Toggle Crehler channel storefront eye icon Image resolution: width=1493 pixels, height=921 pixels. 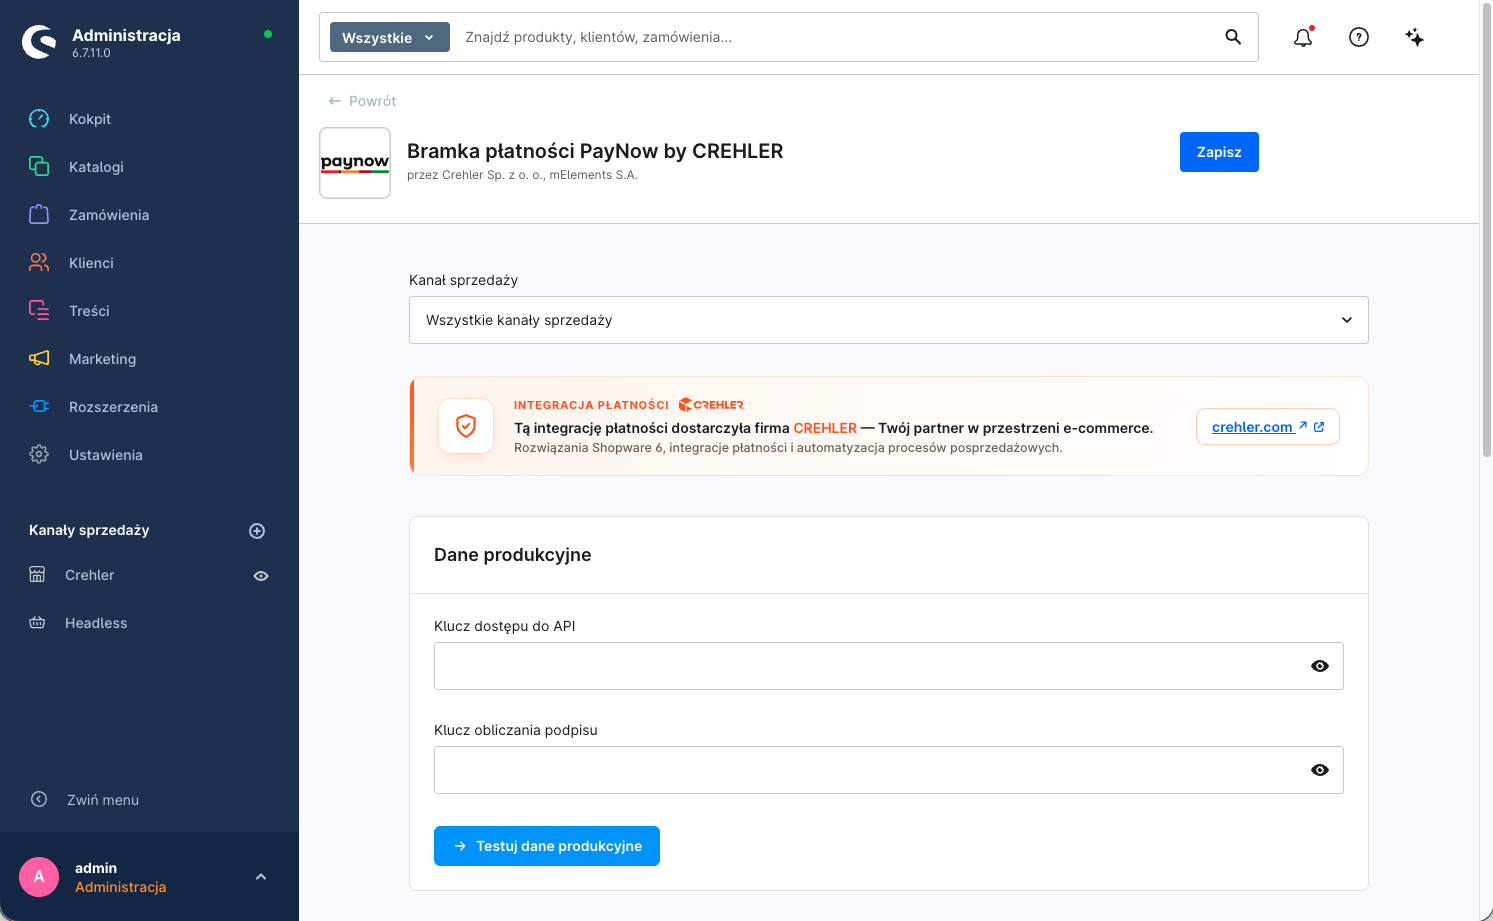tap(261, 576)
